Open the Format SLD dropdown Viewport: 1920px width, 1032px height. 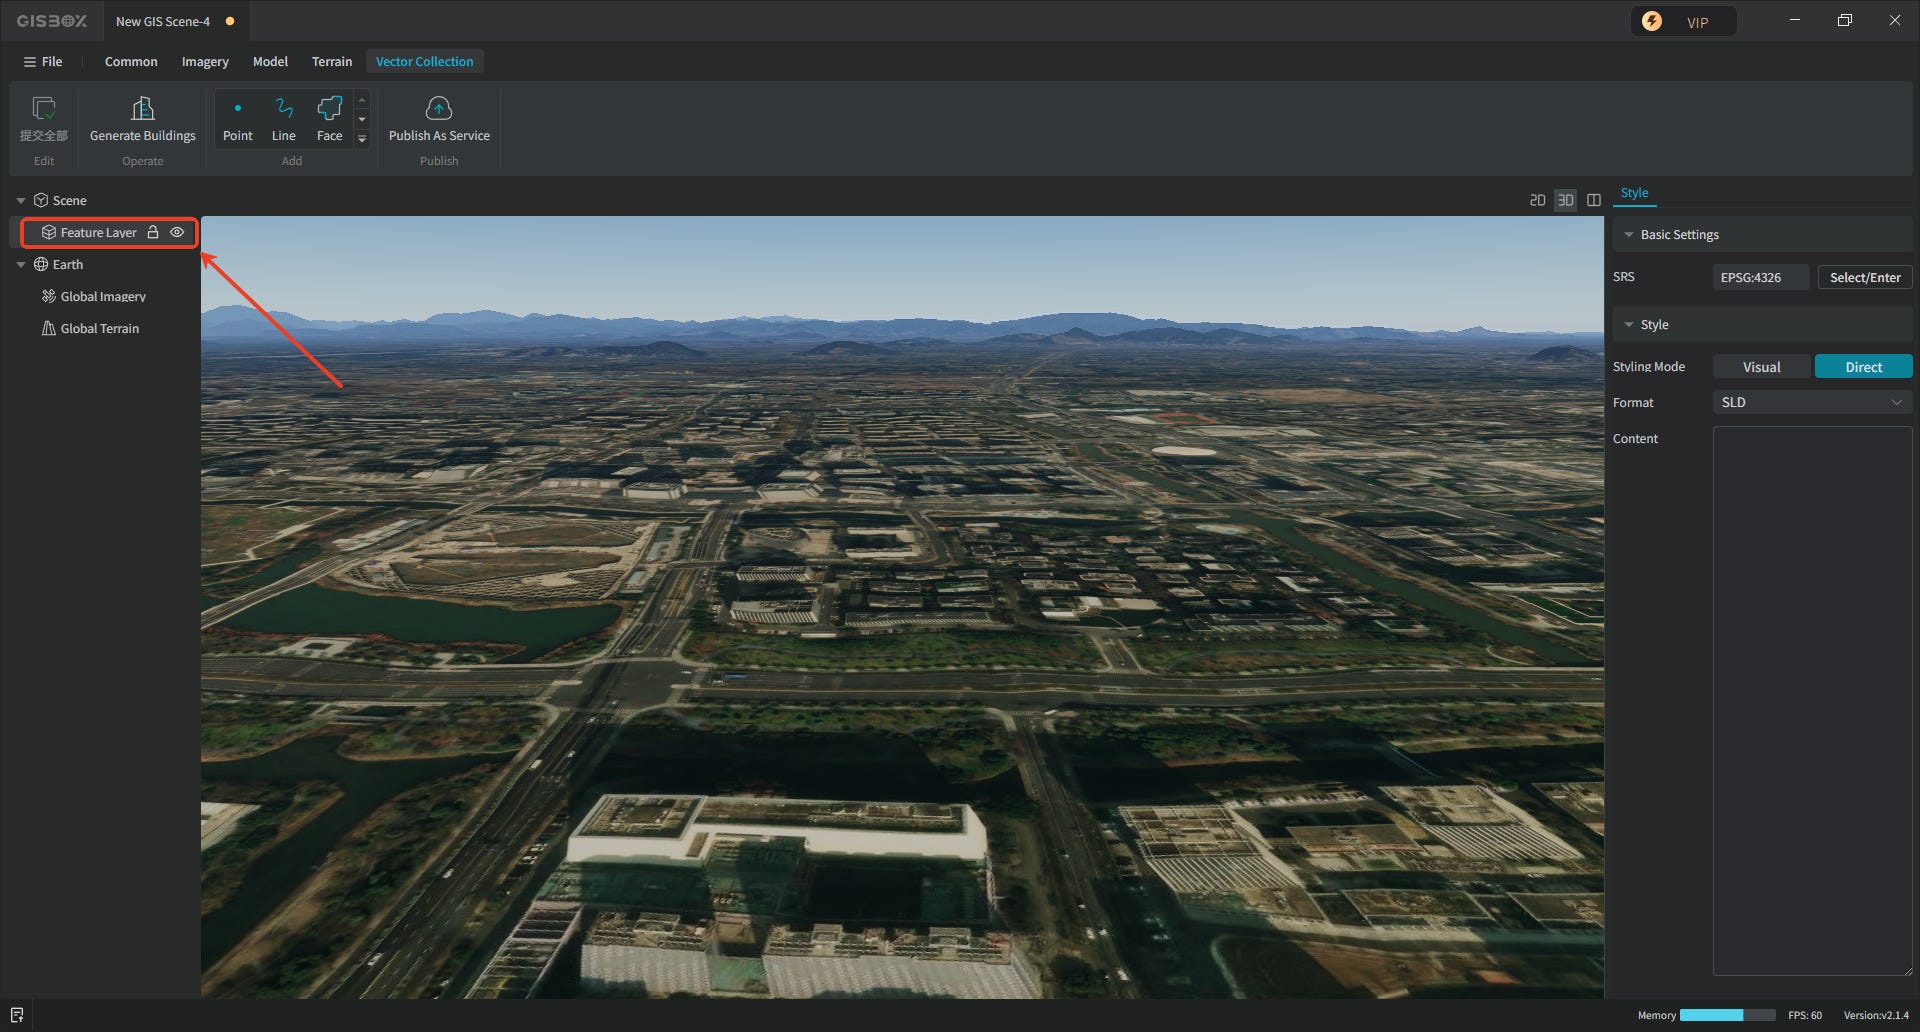pyautogui.click(x=1812, y=402)
